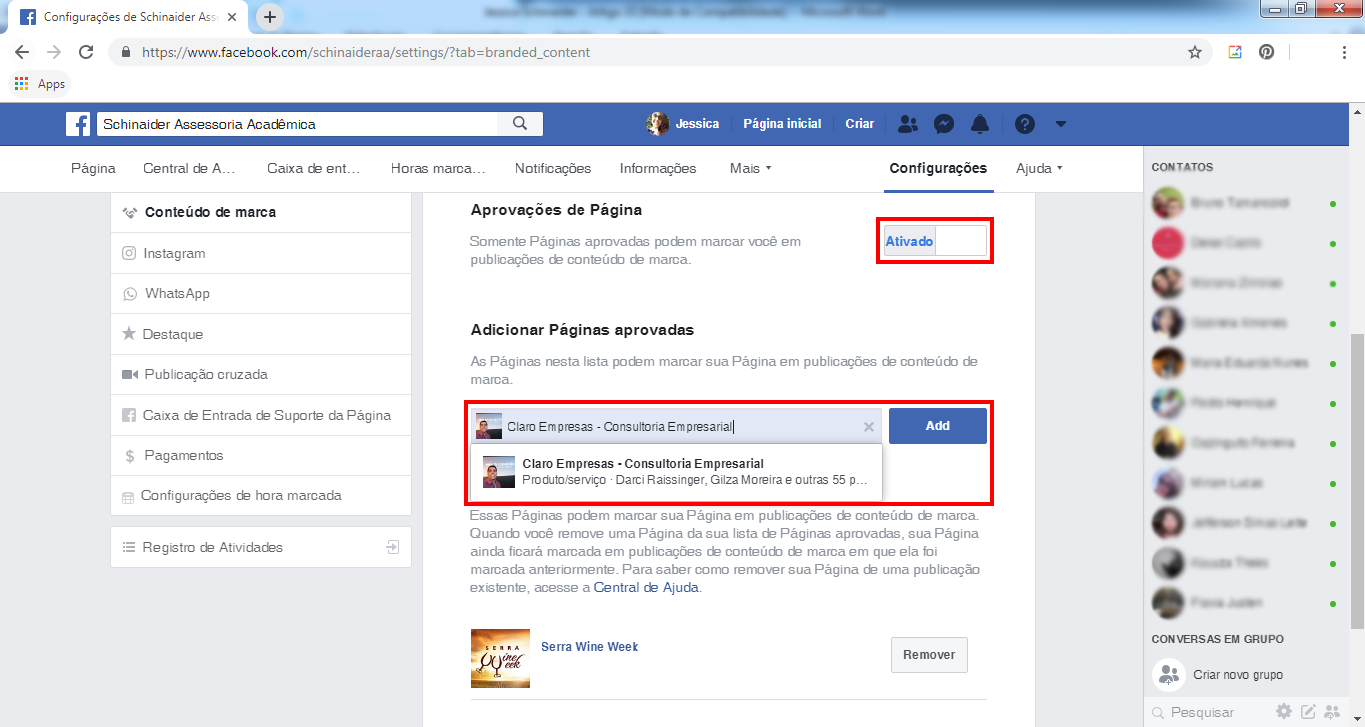Switch to Notificações tab
1365x727 pixels.
[x=553, y=168]
